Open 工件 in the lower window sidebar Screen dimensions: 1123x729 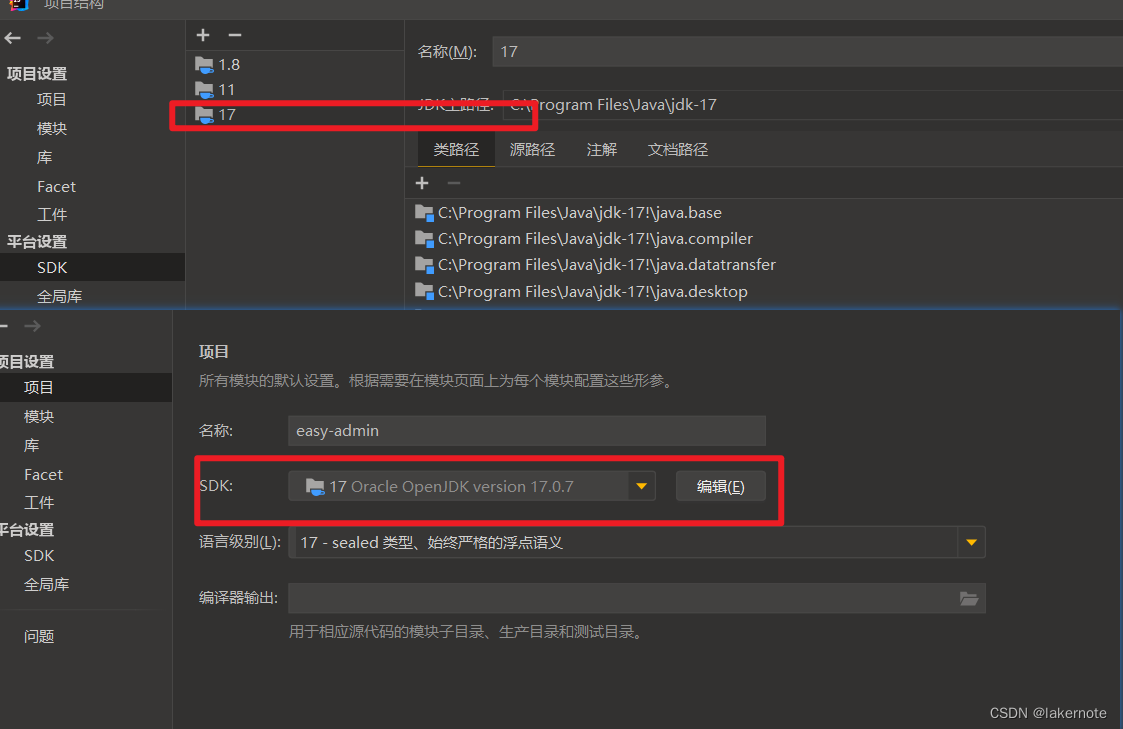(x=39, y=503)
